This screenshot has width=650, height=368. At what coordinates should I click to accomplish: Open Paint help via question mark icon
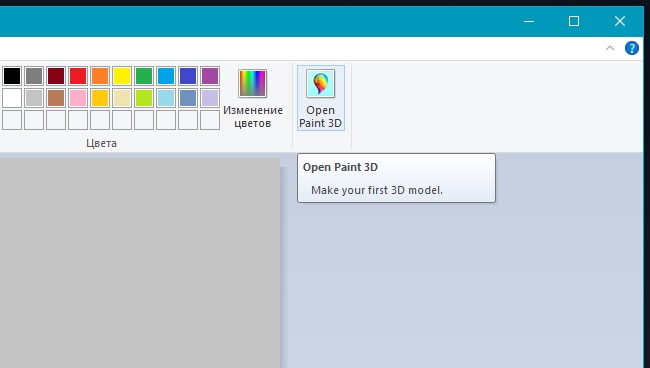tap(631, 48)
